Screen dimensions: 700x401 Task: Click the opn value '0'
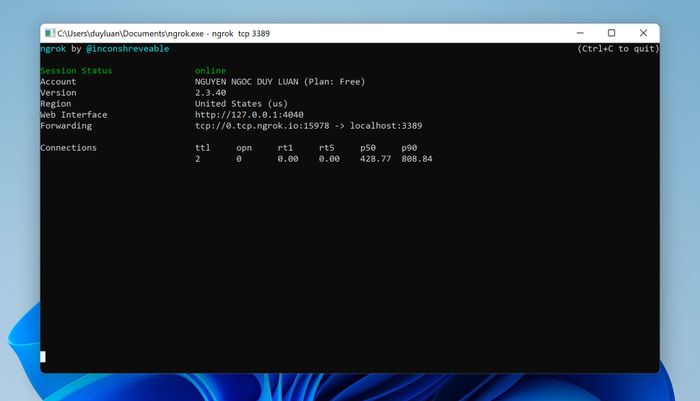point(239,159)
